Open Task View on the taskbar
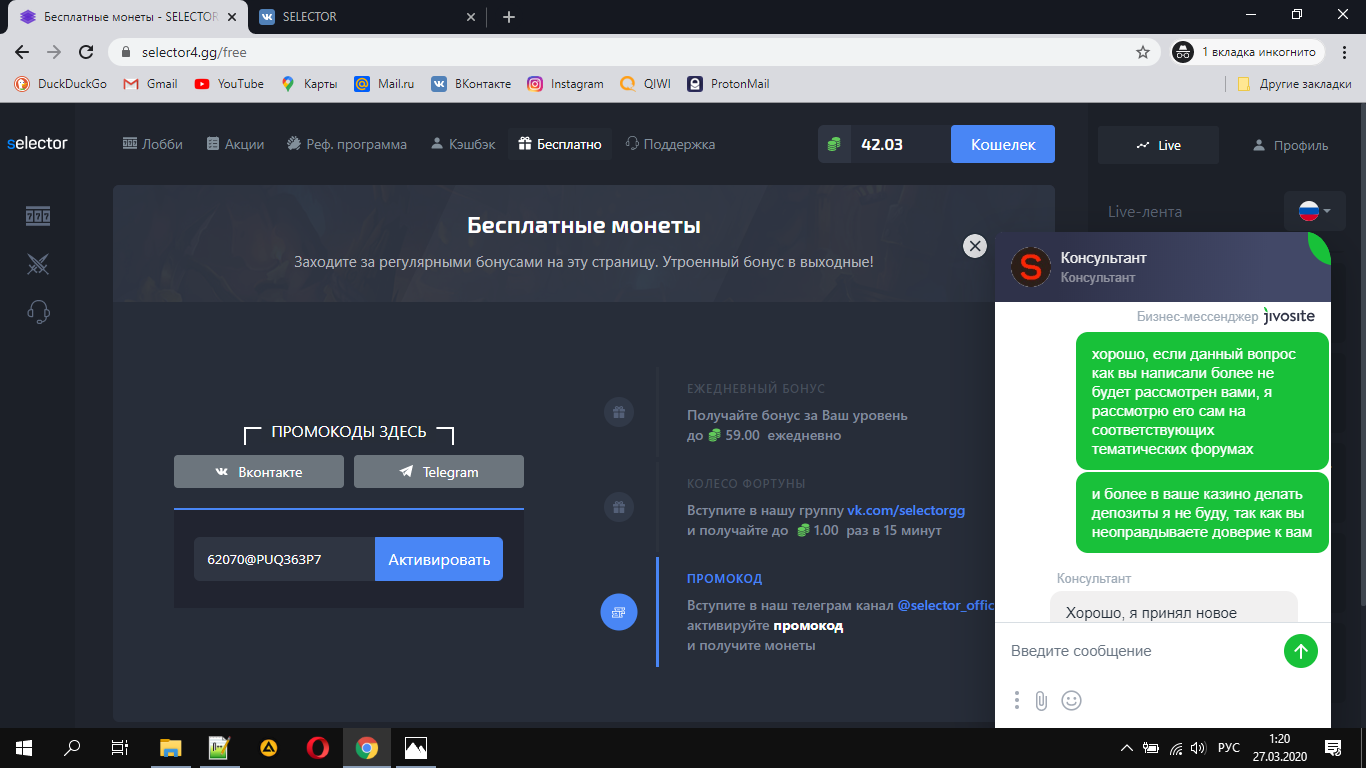 (x=120, y=747)
